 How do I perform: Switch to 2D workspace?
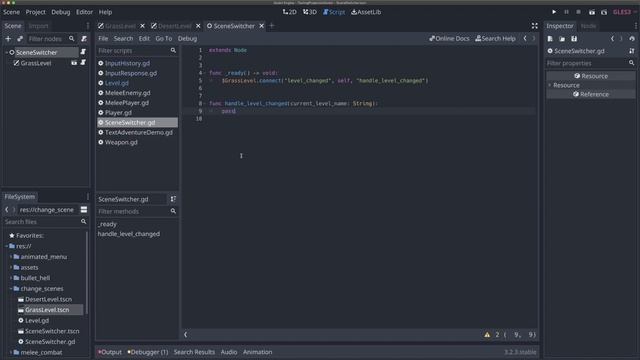pyautogui.click(x=289, y=12)
